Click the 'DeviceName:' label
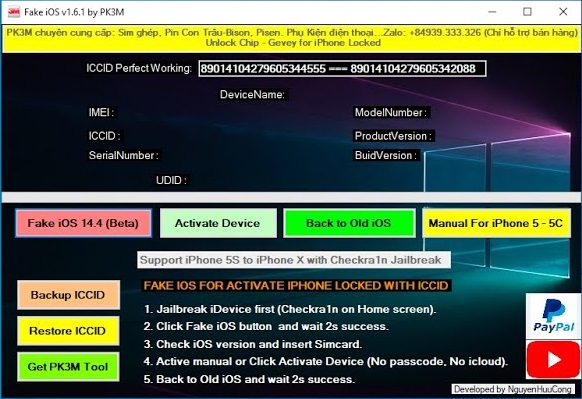 252,95
